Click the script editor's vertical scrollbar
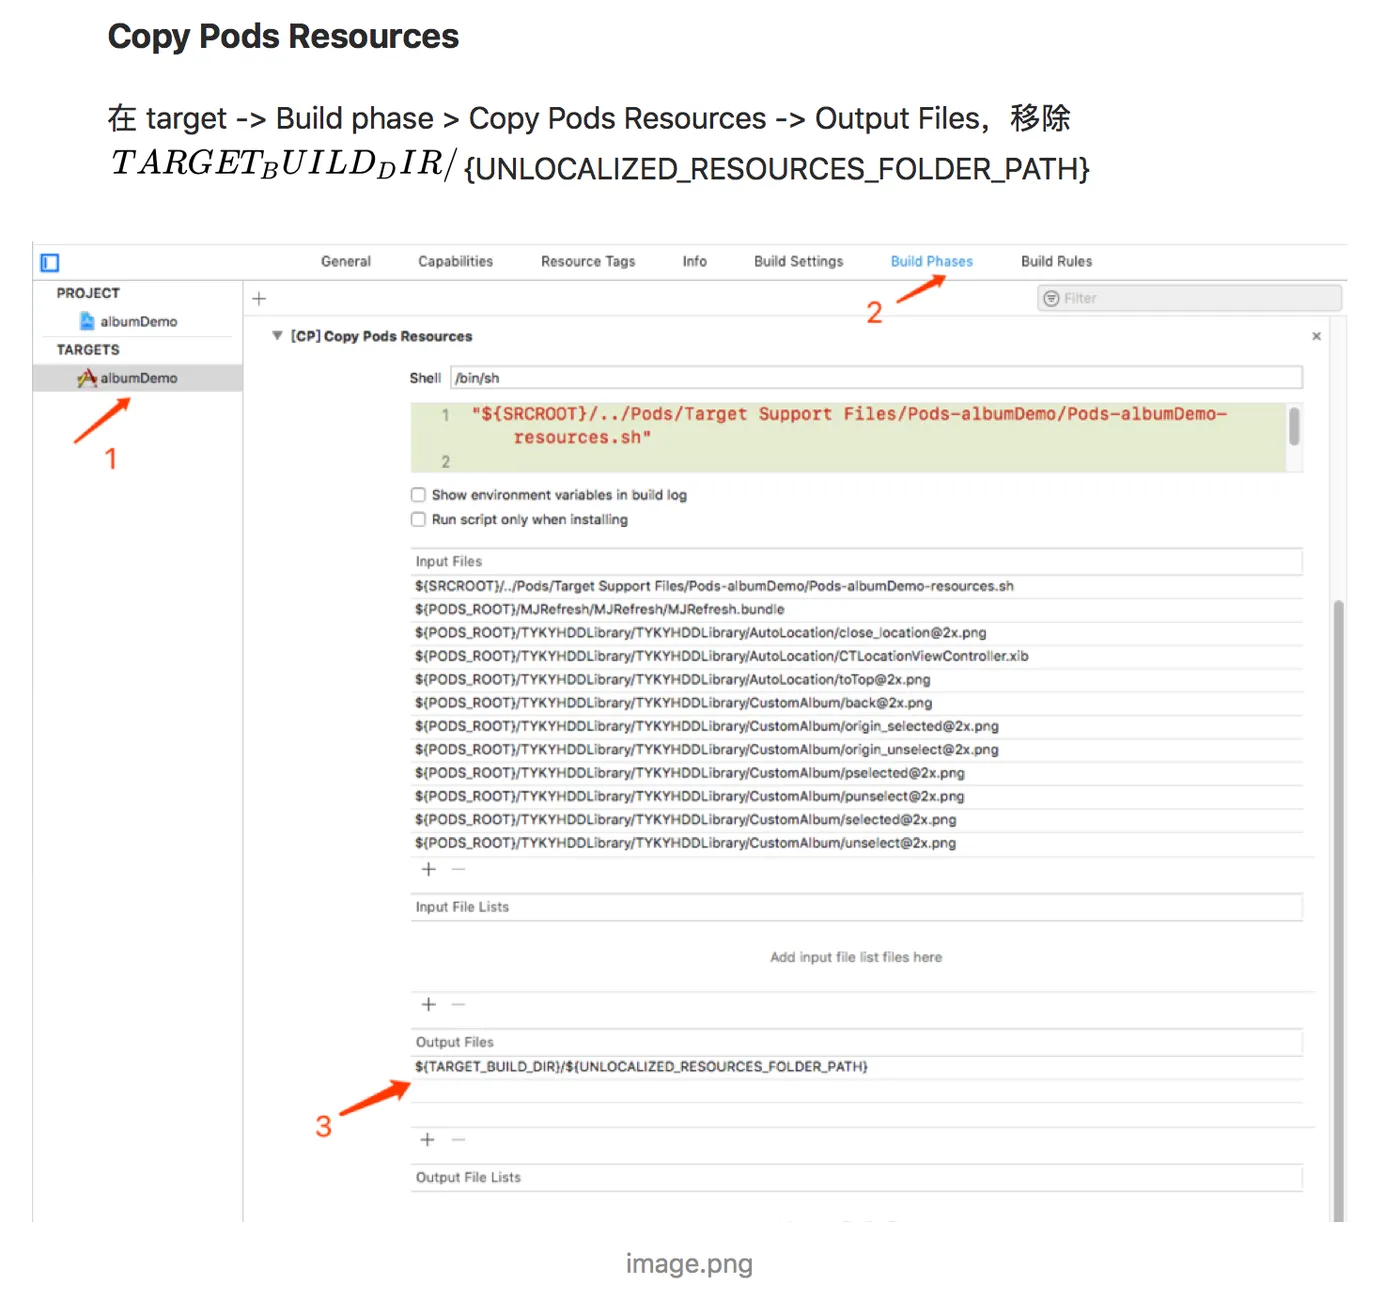Image resolution: width=1400 pixels, height=1300 pixels. [1294, 426]
